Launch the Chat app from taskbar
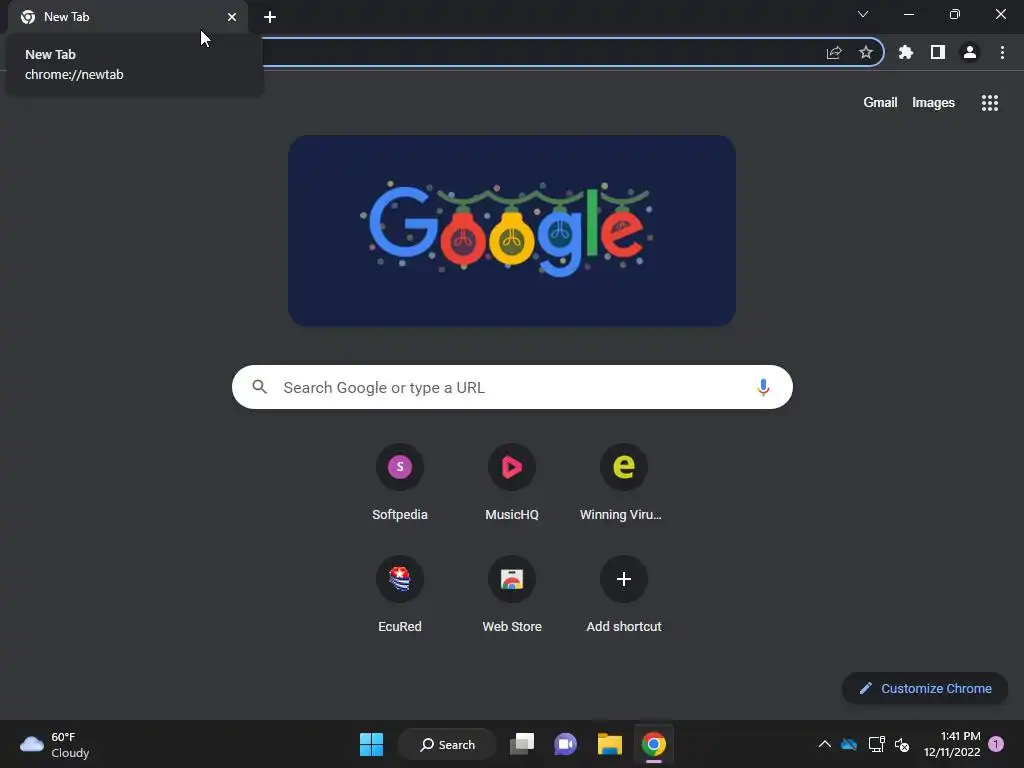Screen dimensions: 1024x768 click(x=566, y=744)
